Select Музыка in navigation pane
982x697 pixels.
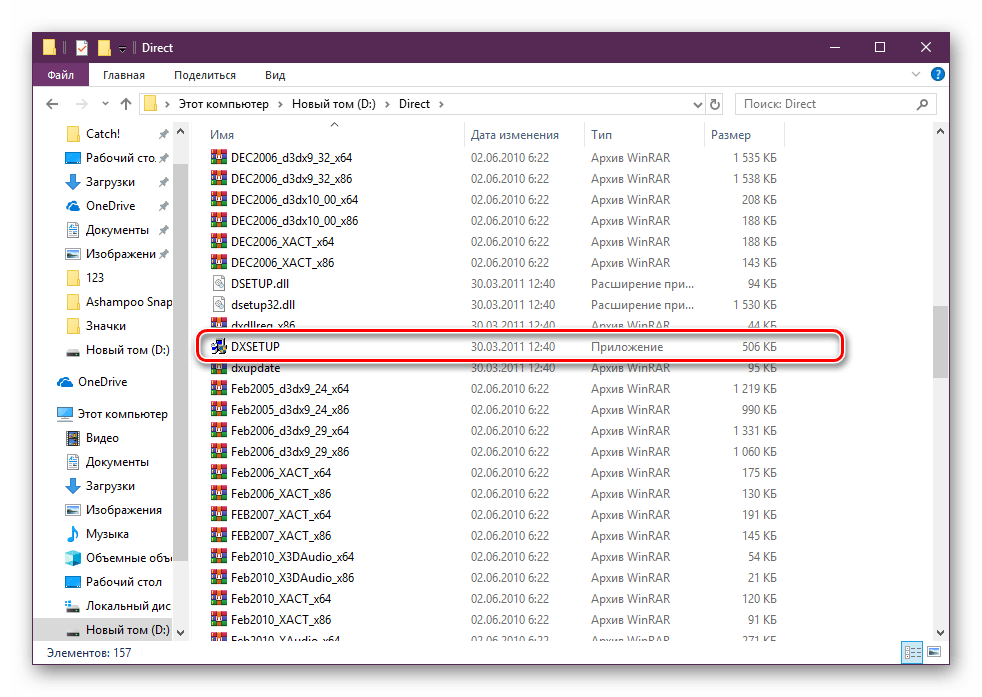tap(97, 534)
